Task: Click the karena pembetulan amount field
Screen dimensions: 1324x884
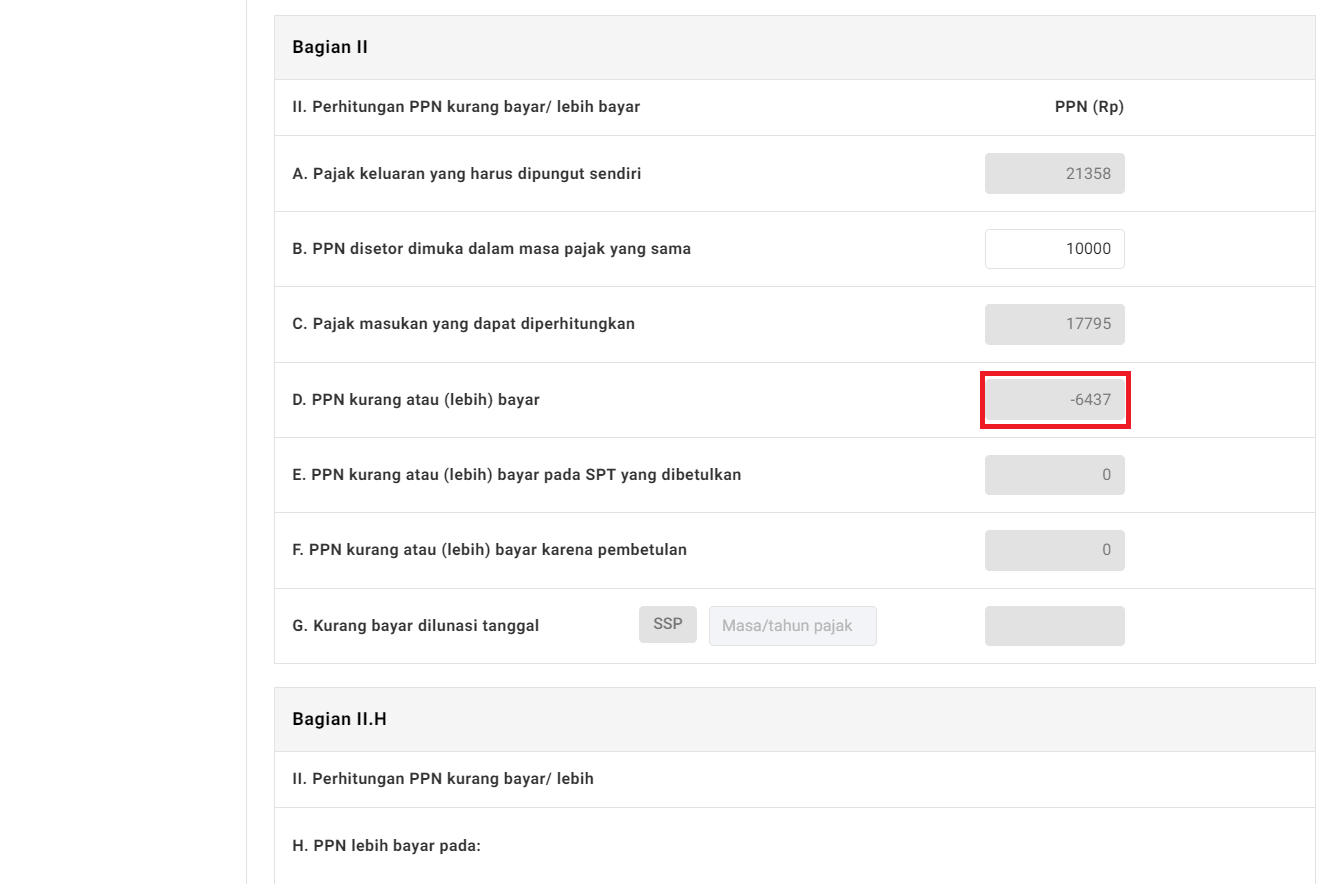Action: pos(1054,550)
